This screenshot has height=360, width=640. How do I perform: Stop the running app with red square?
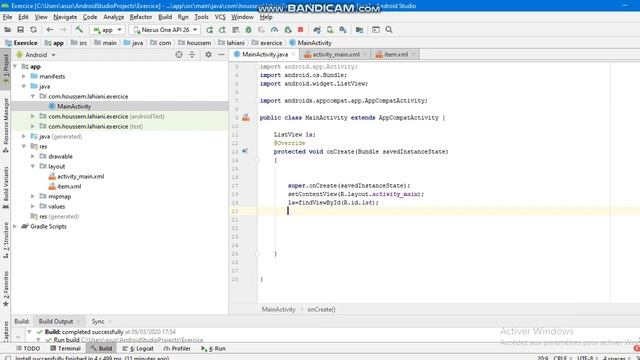(301, 30)
